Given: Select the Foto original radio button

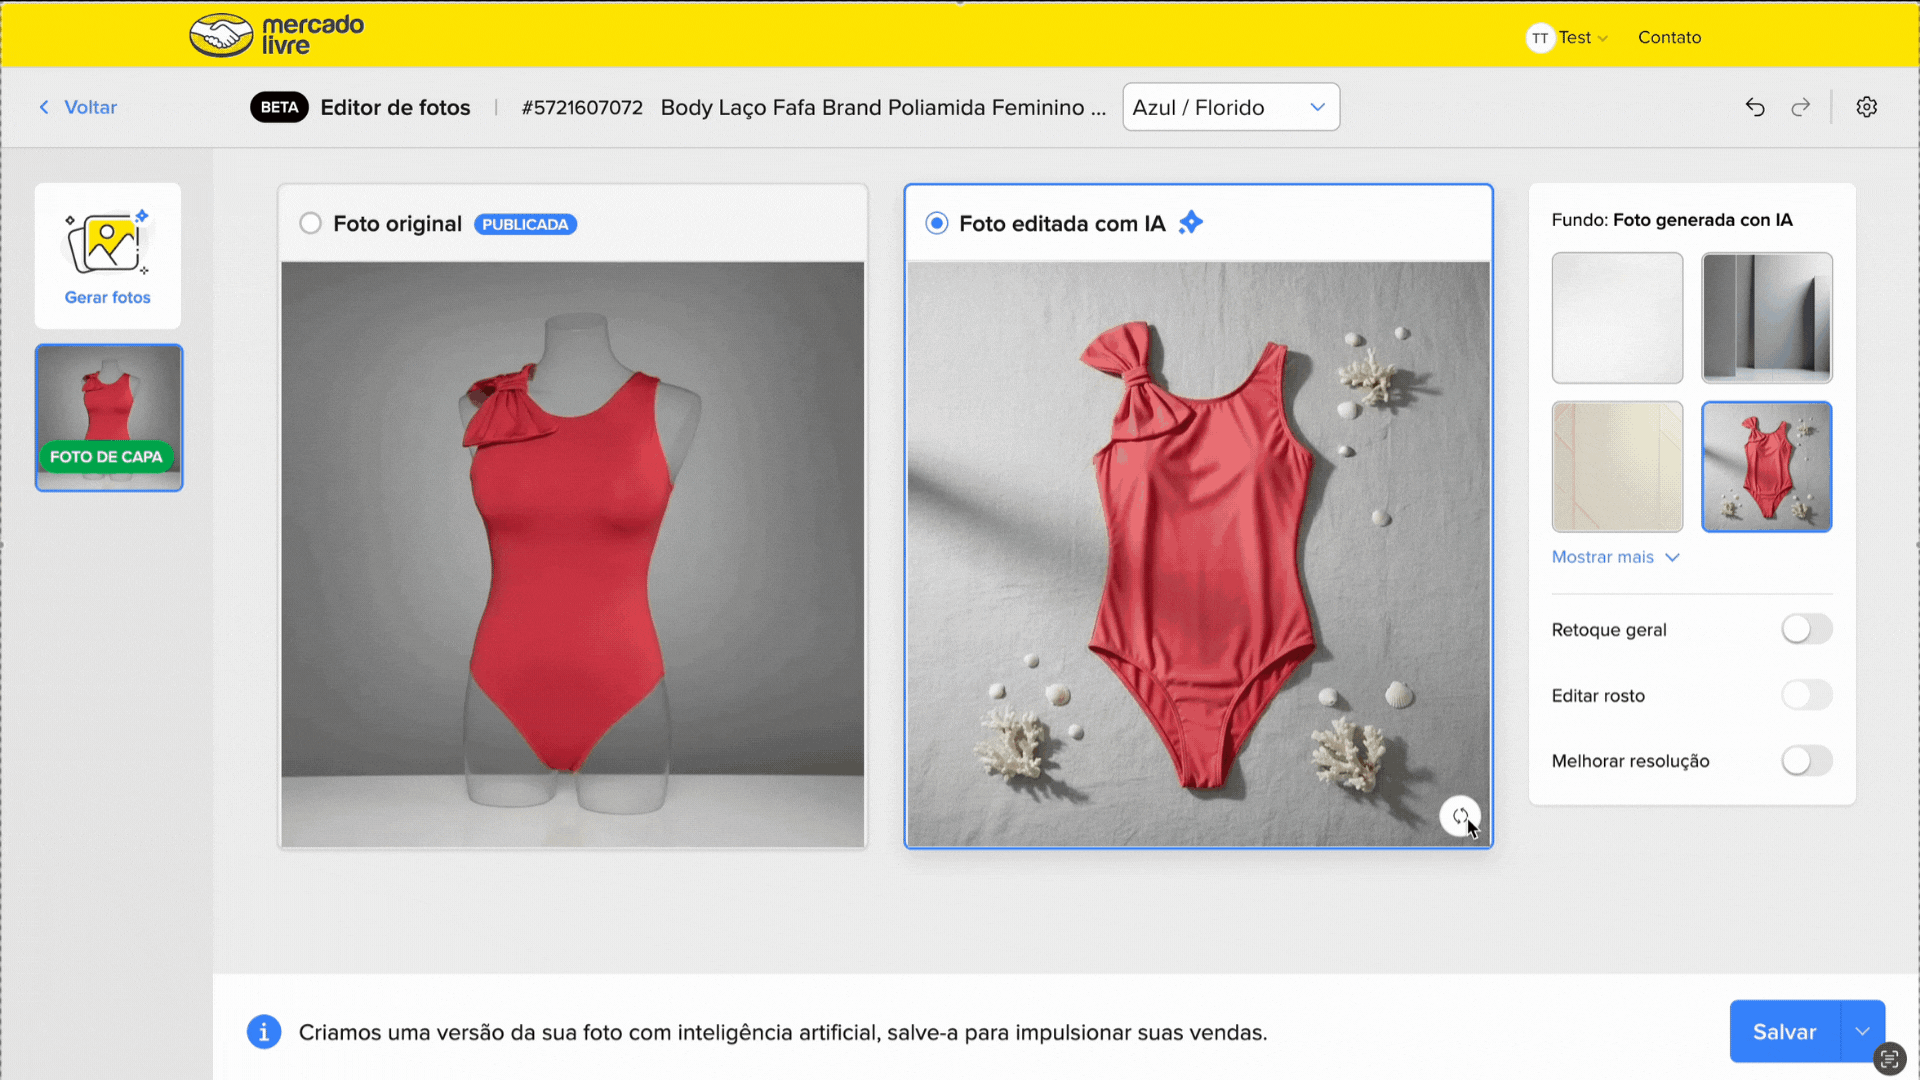Looking at the screenshot, I should pyautogui.click(x=311, y=223).
